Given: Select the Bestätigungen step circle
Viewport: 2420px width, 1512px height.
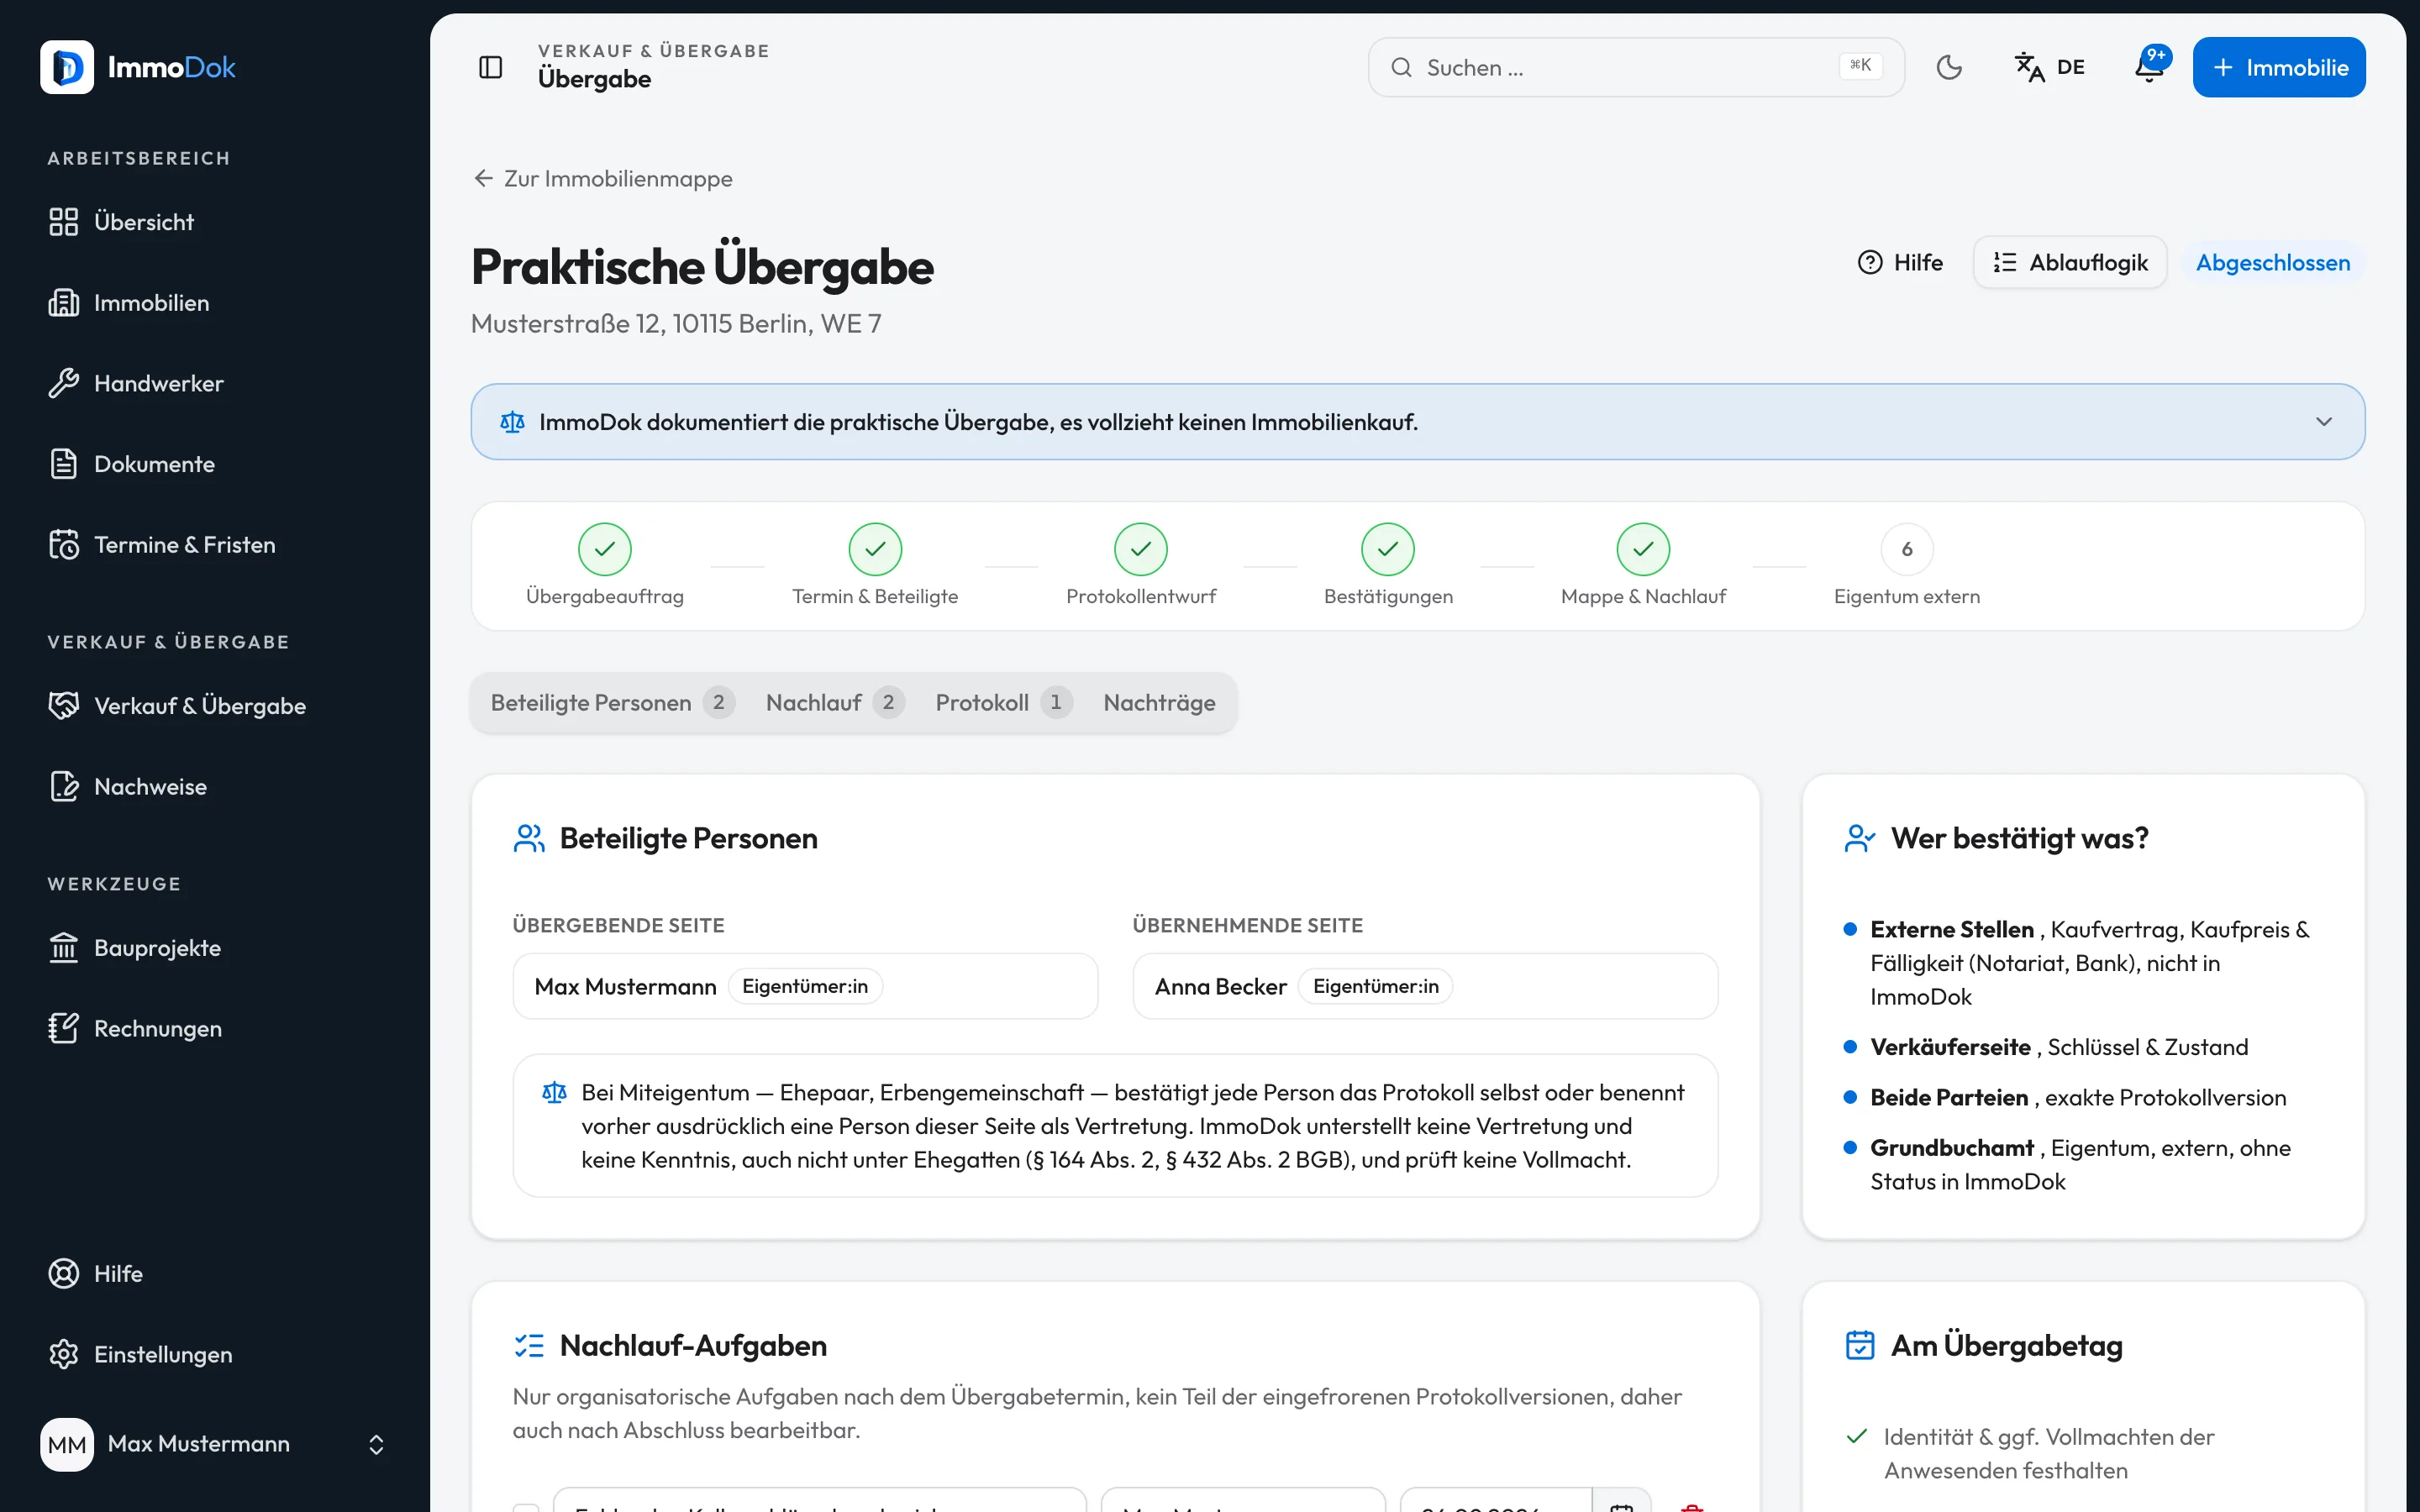Looking at the screenshot, I should tap(1388, 549).
